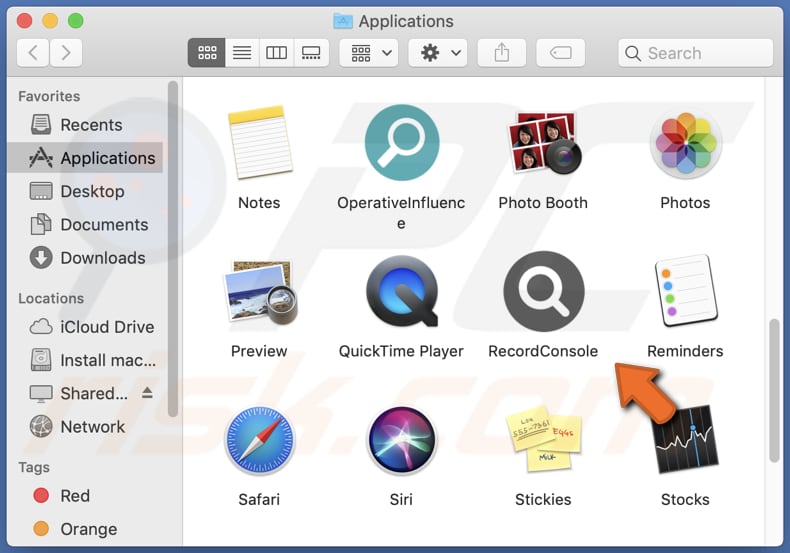Select the Red tag
The image size is (790, 553).
pyautogui.click(x=84, y=496)
